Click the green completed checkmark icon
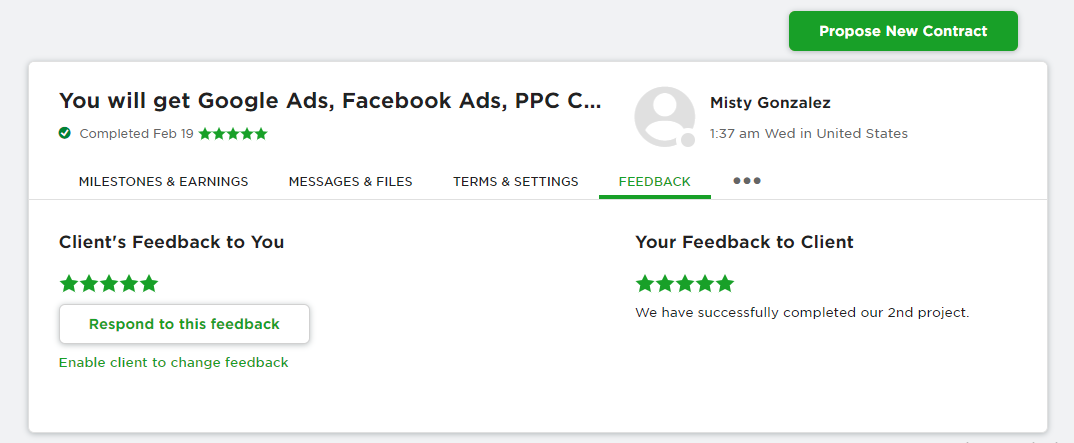The height and width of the screenshot is (443, 1074). (x=65, y=133)
